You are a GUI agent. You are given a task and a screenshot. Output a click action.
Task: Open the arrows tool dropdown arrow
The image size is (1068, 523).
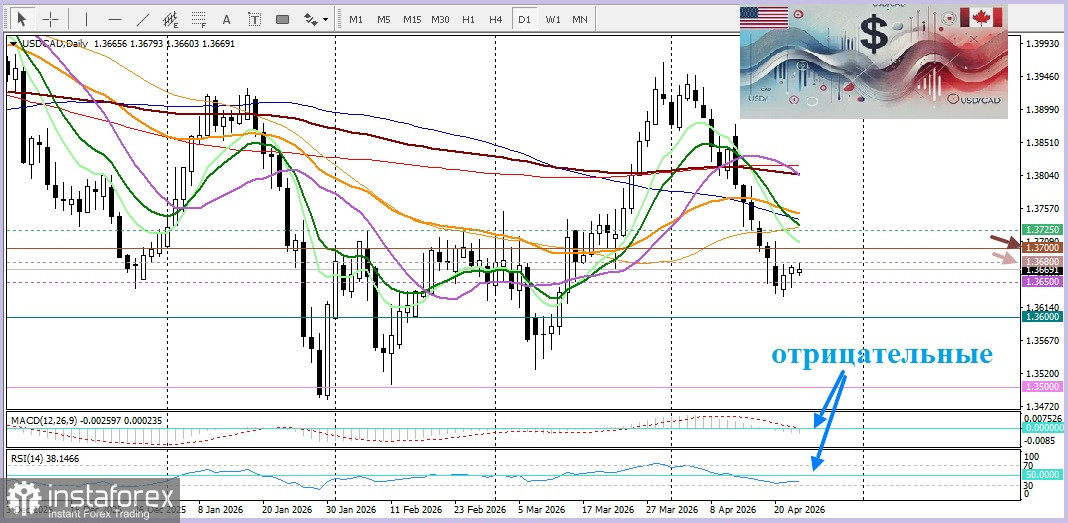click(x=326, y=19)
